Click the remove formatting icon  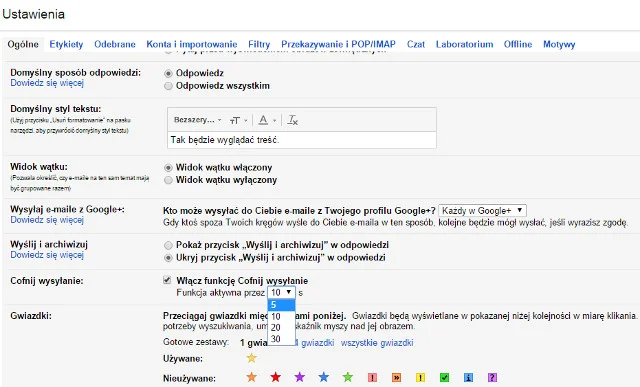pos(293,120)
